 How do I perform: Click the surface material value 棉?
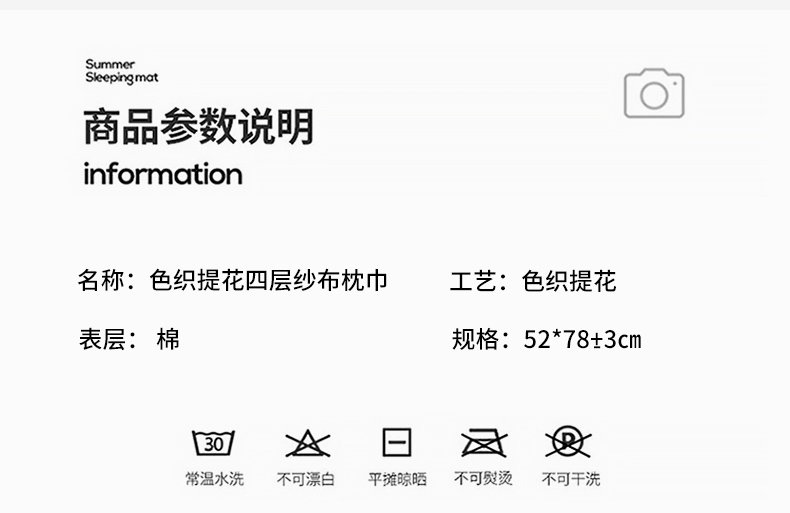(x=168, y=339)
